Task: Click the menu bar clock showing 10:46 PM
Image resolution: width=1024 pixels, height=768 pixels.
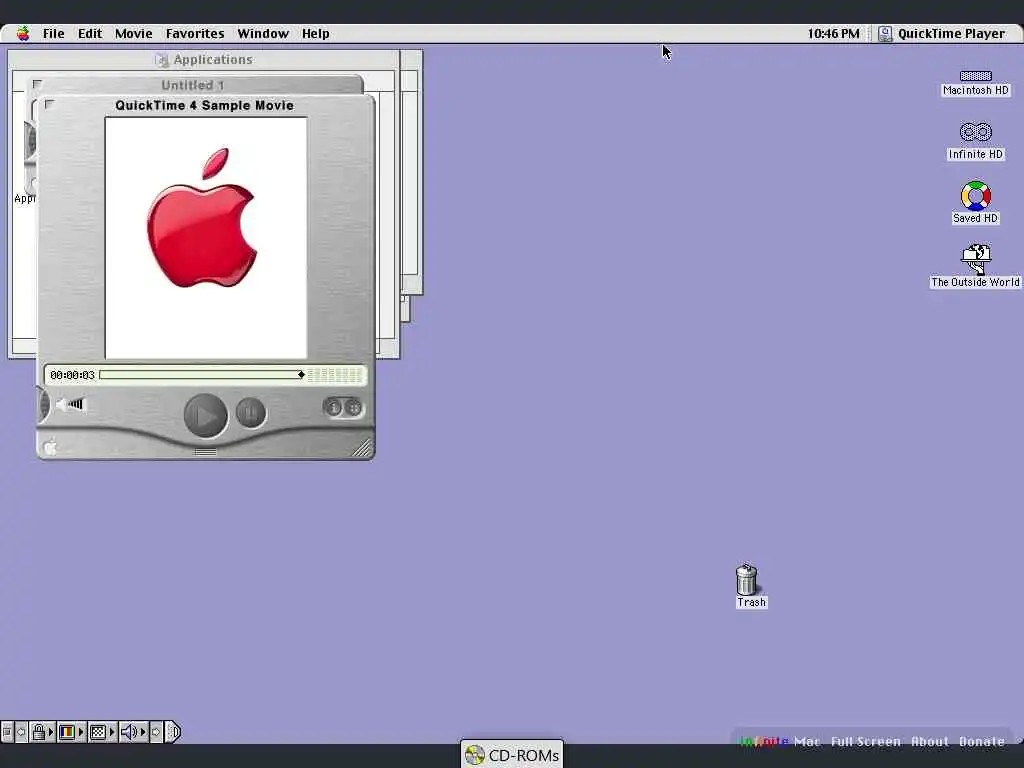Action: (x=833, y=33)
